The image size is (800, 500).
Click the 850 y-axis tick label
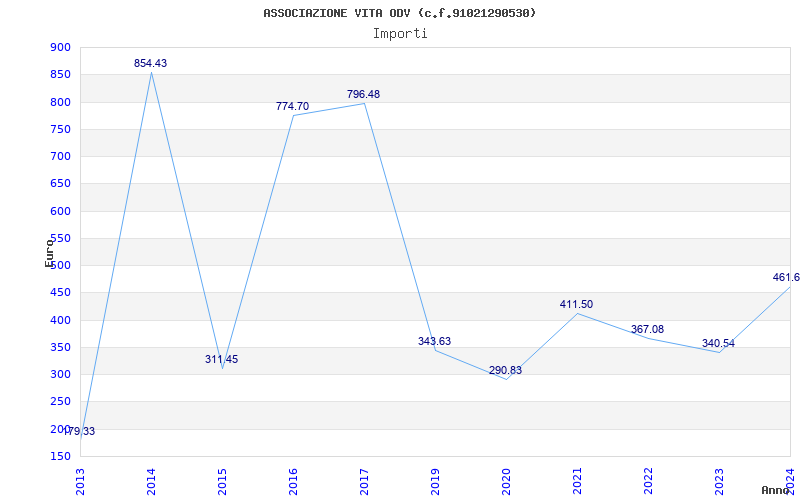tap(60, 74)
